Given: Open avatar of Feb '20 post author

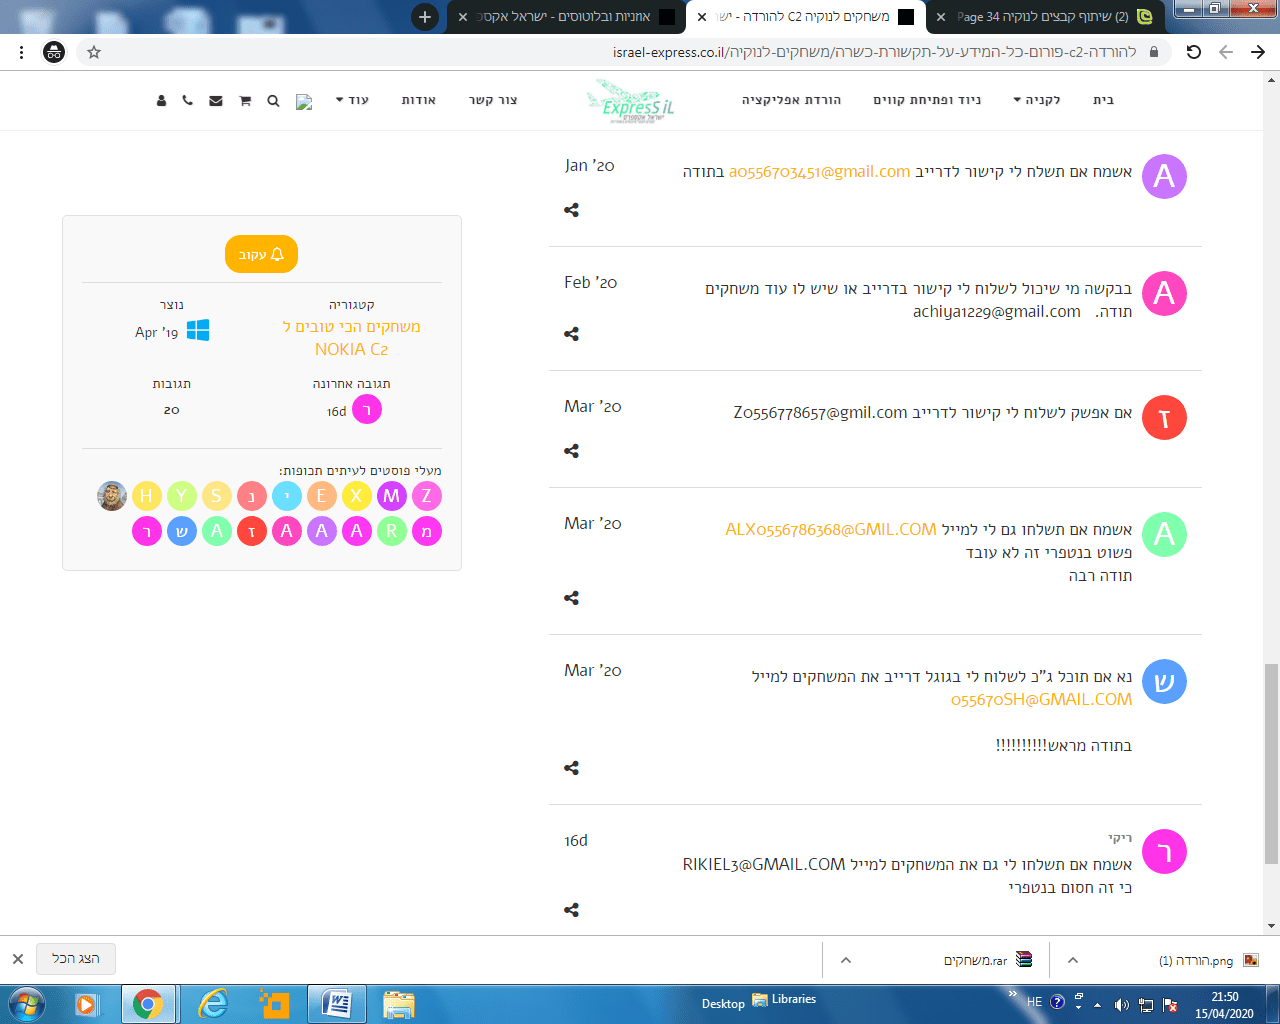Looking at the screenshot, I should click(x=1164, y=293).
